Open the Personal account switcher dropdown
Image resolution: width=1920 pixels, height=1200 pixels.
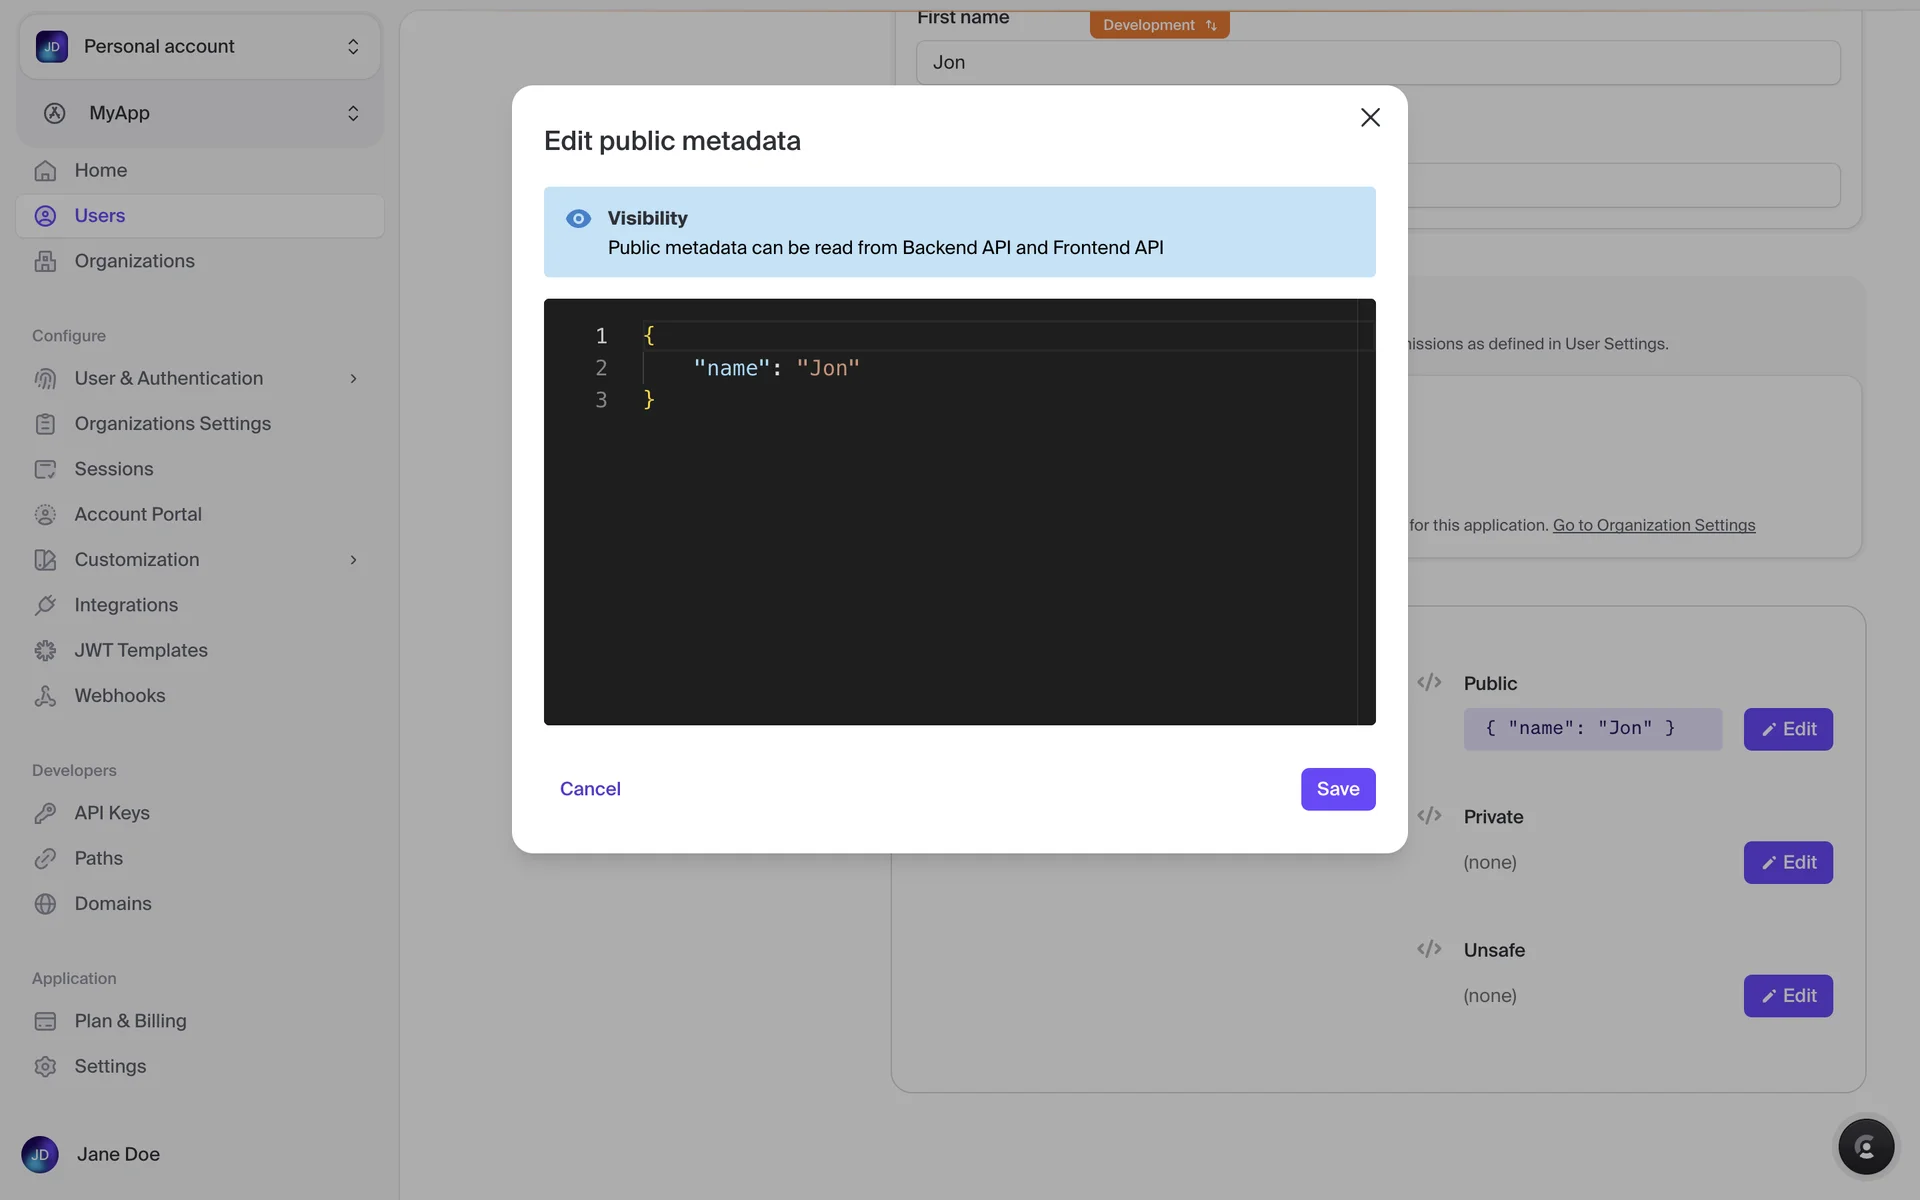[200, 46]
